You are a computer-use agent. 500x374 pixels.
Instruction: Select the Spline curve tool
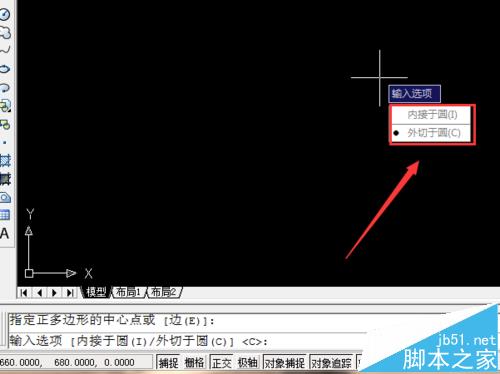tap(5, 50)
